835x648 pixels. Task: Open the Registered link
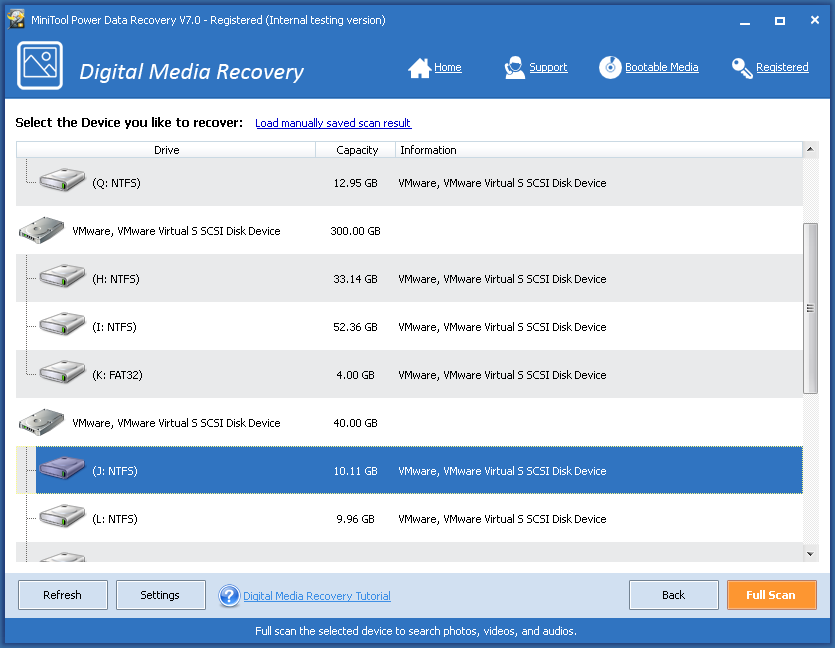[782, 67]
